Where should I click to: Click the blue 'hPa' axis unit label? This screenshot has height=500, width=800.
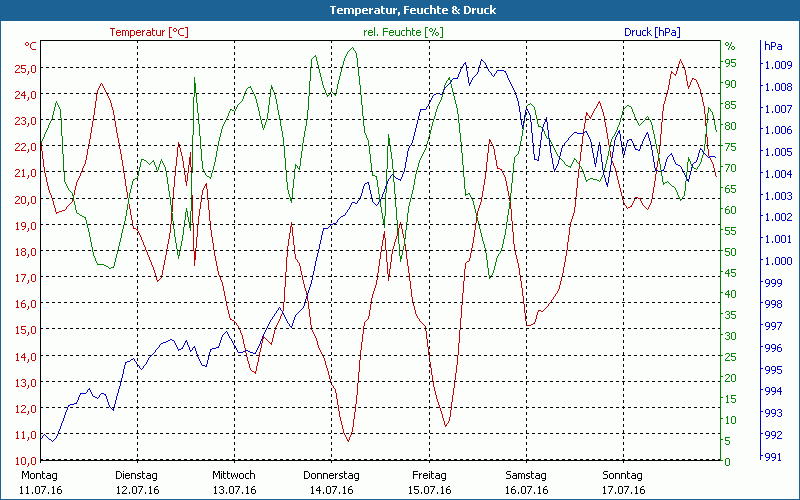[773, 46]
